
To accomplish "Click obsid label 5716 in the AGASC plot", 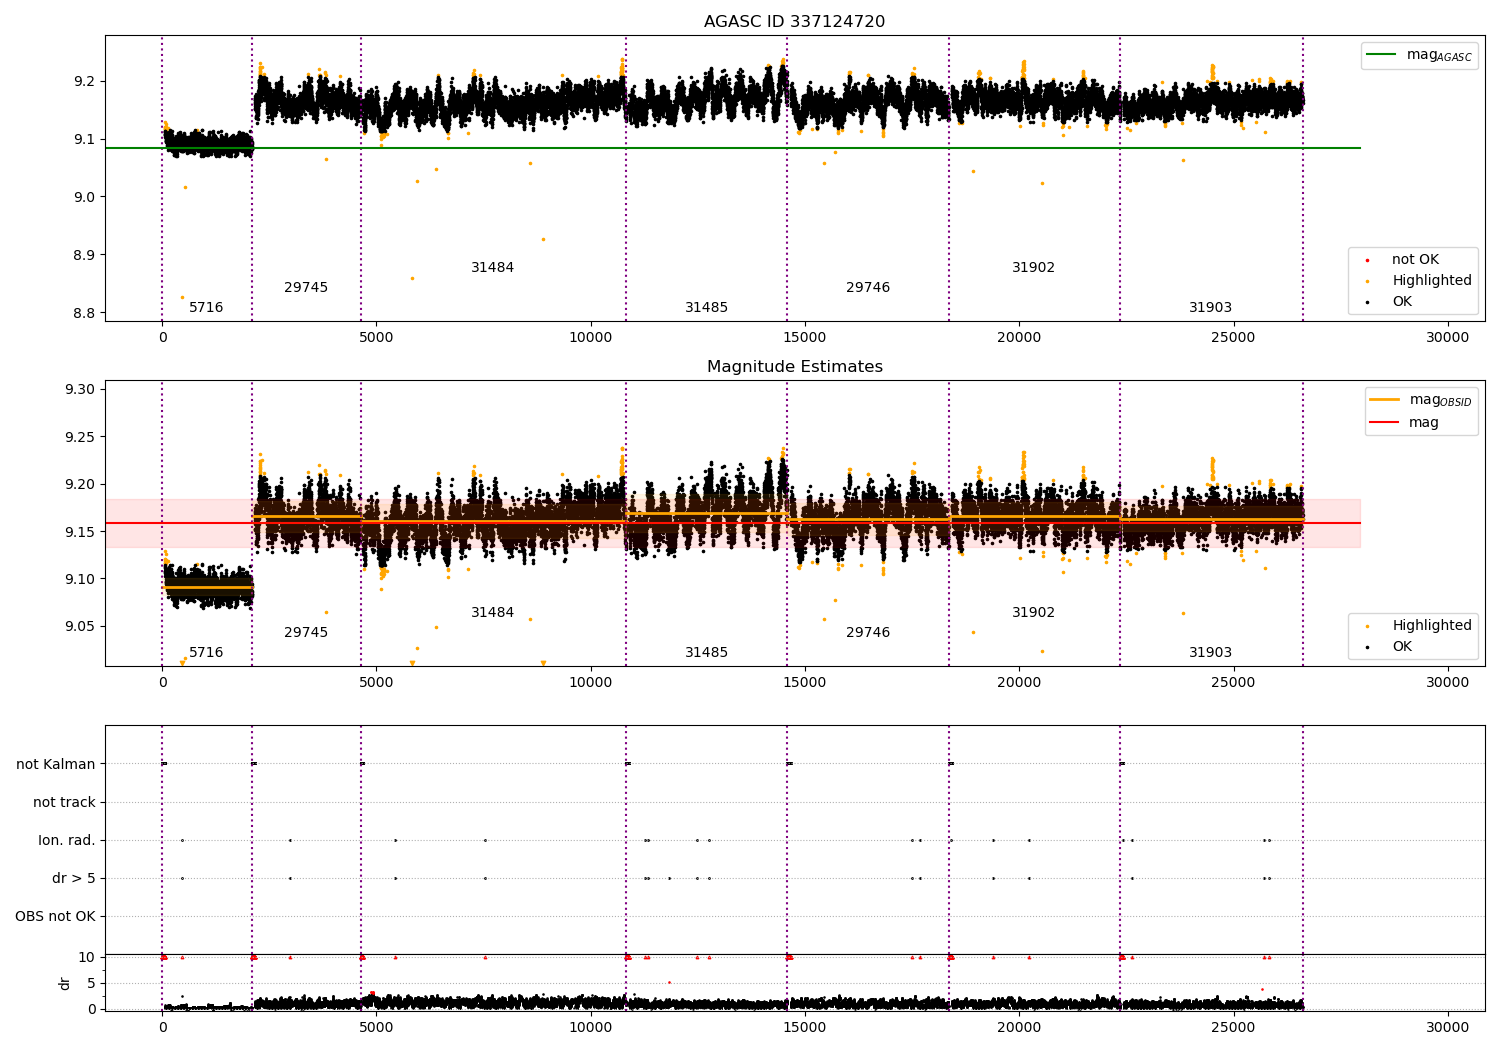I will (x=206, y=308).
